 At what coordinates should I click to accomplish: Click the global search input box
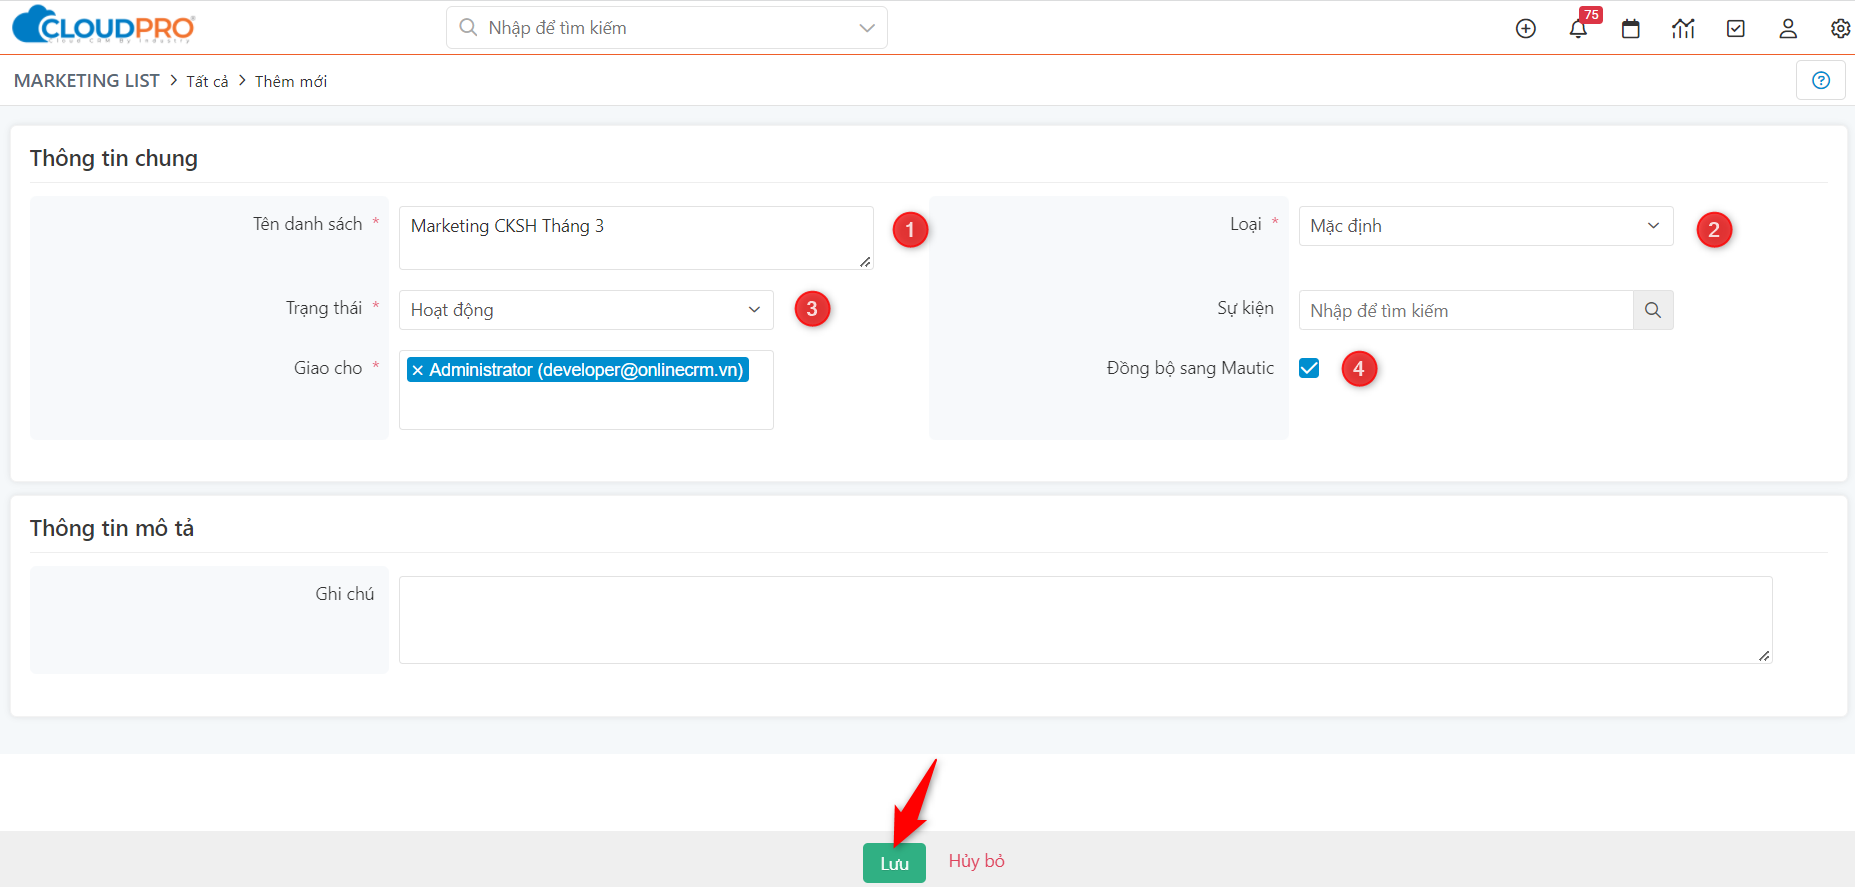[x=667, y=28]
